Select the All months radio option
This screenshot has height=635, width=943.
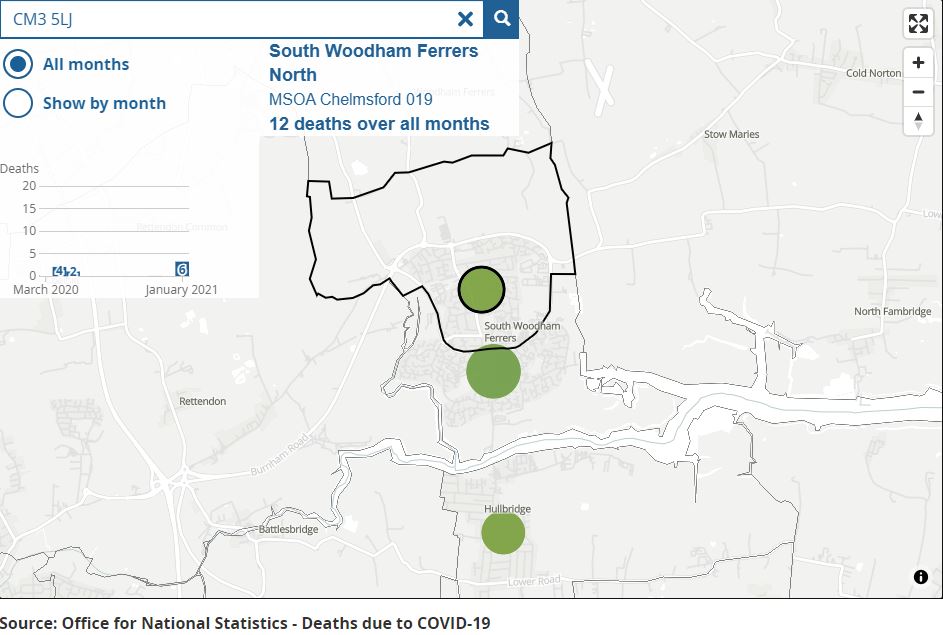click(18, 64)
